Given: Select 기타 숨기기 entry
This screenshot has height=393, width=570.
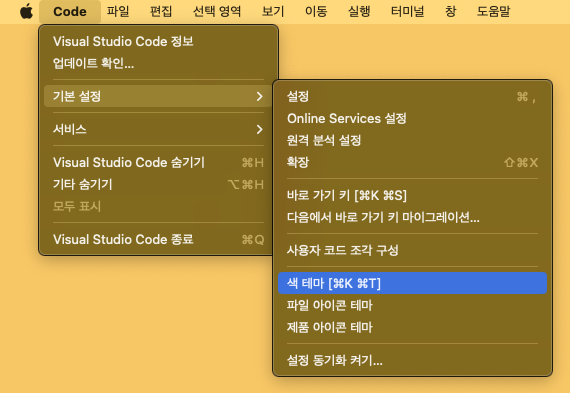Looking at the screenshot, I should pyautogui.click(x=158, y=185).
